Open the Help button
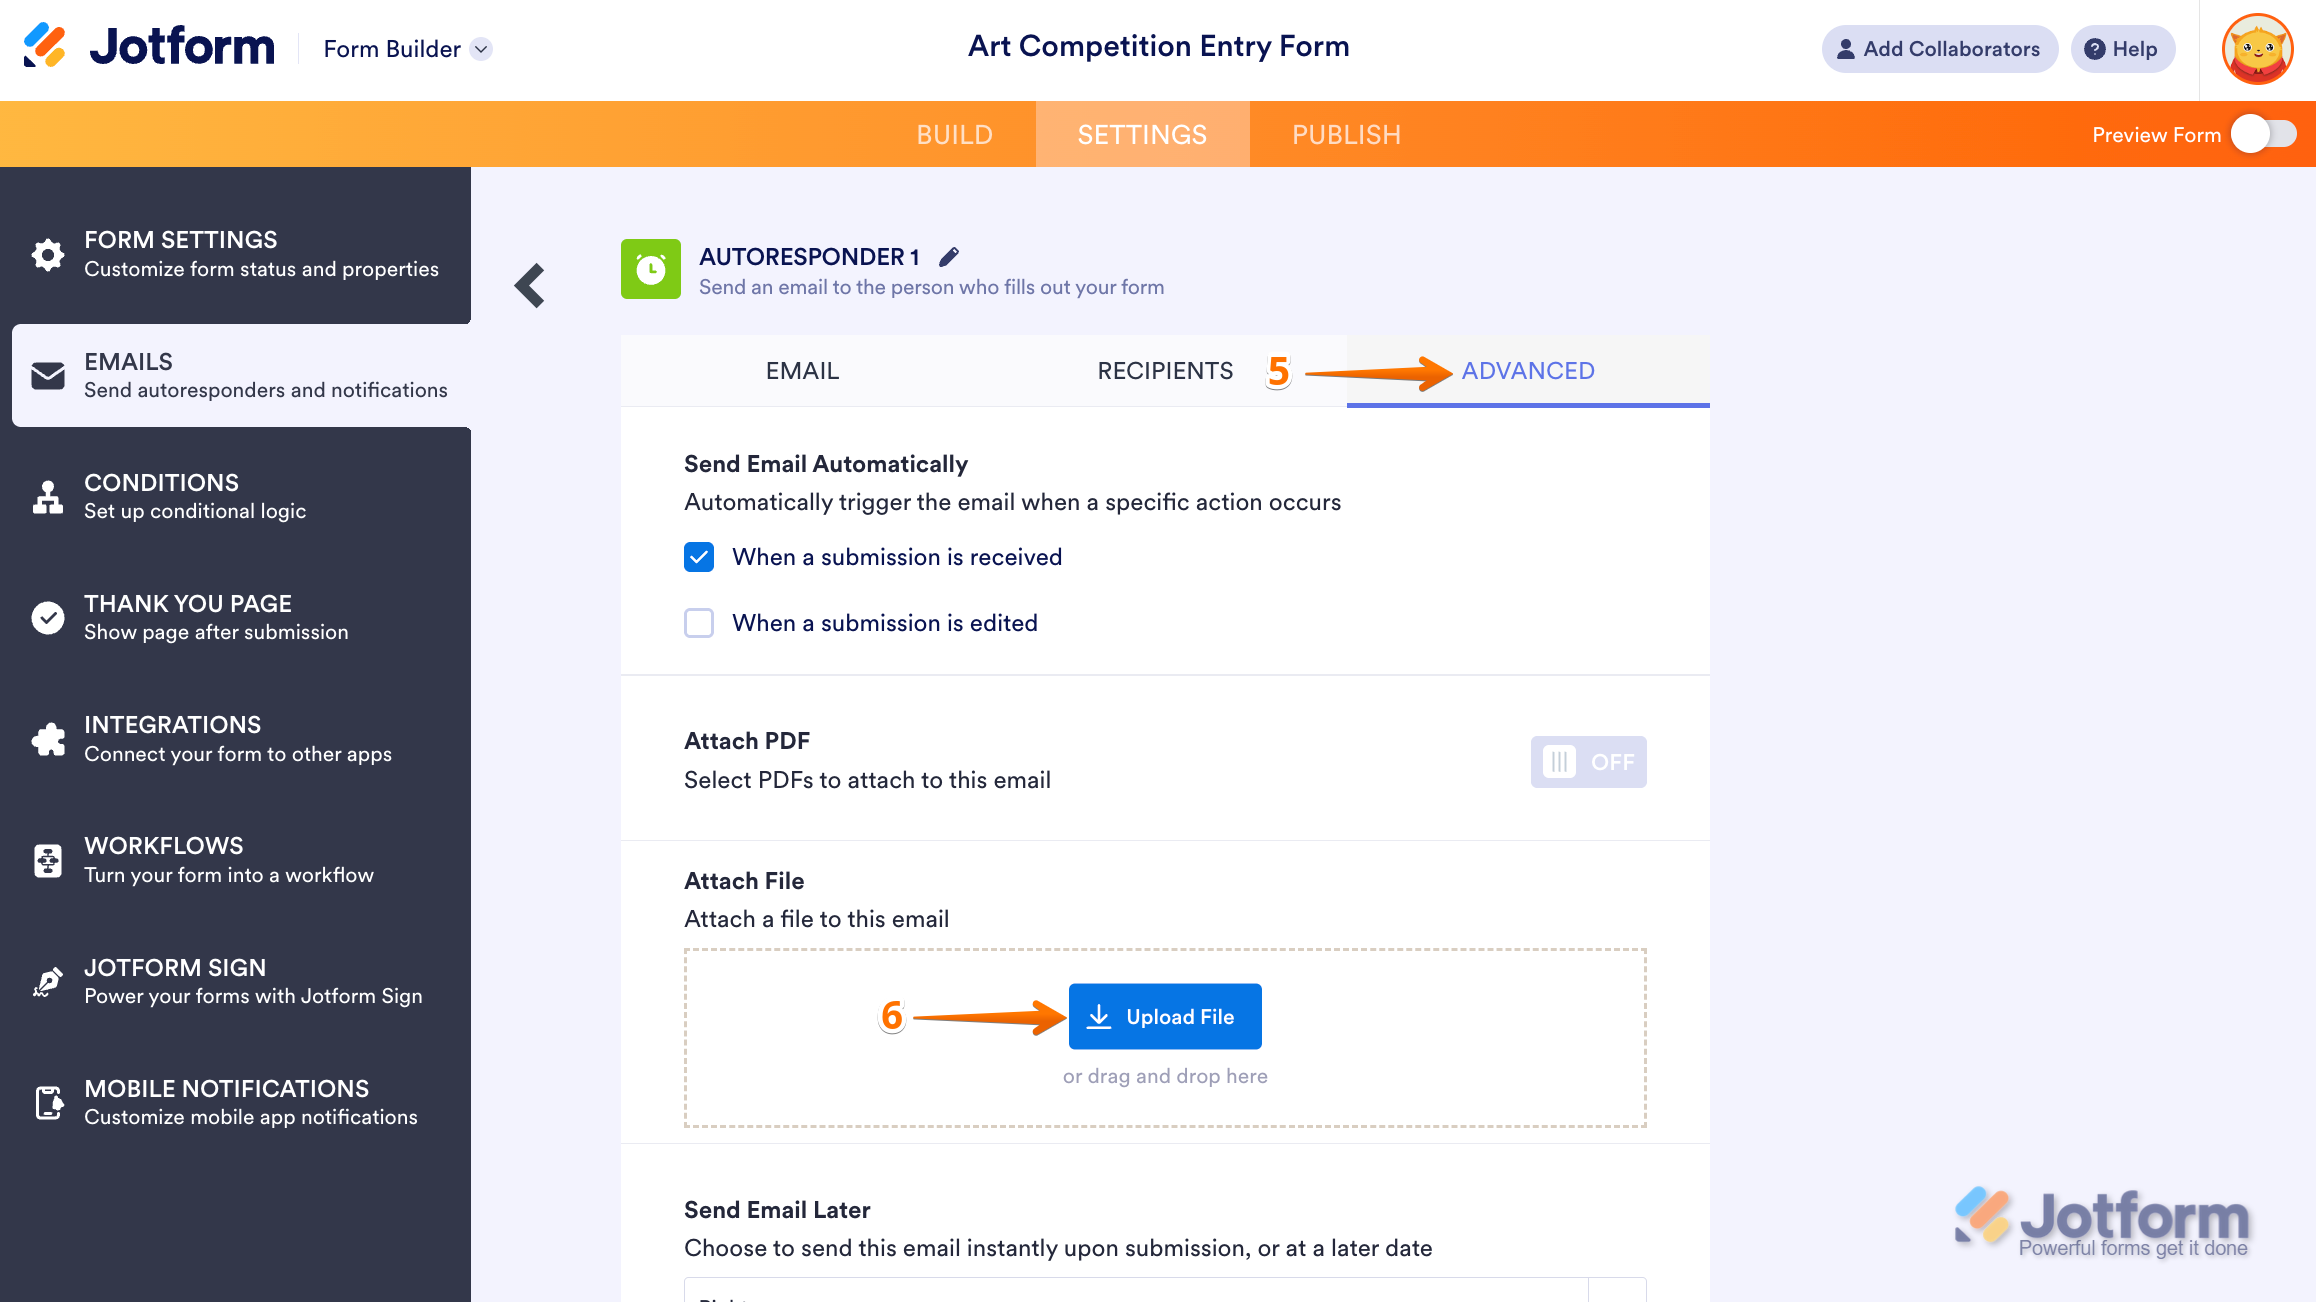Viewport: 2316px width, 1302px height. coord(2122,49)
